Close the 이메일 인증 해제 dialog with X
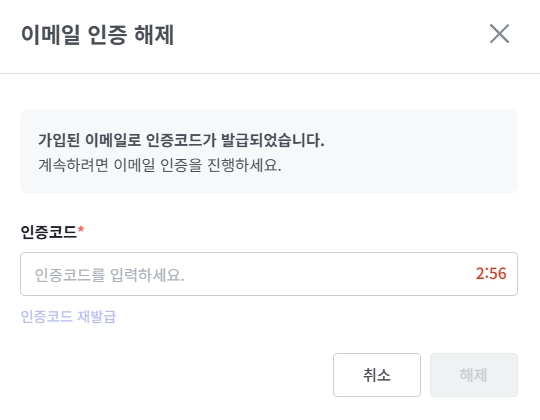This screenshot has height=420, width=540. pos(499,34)
